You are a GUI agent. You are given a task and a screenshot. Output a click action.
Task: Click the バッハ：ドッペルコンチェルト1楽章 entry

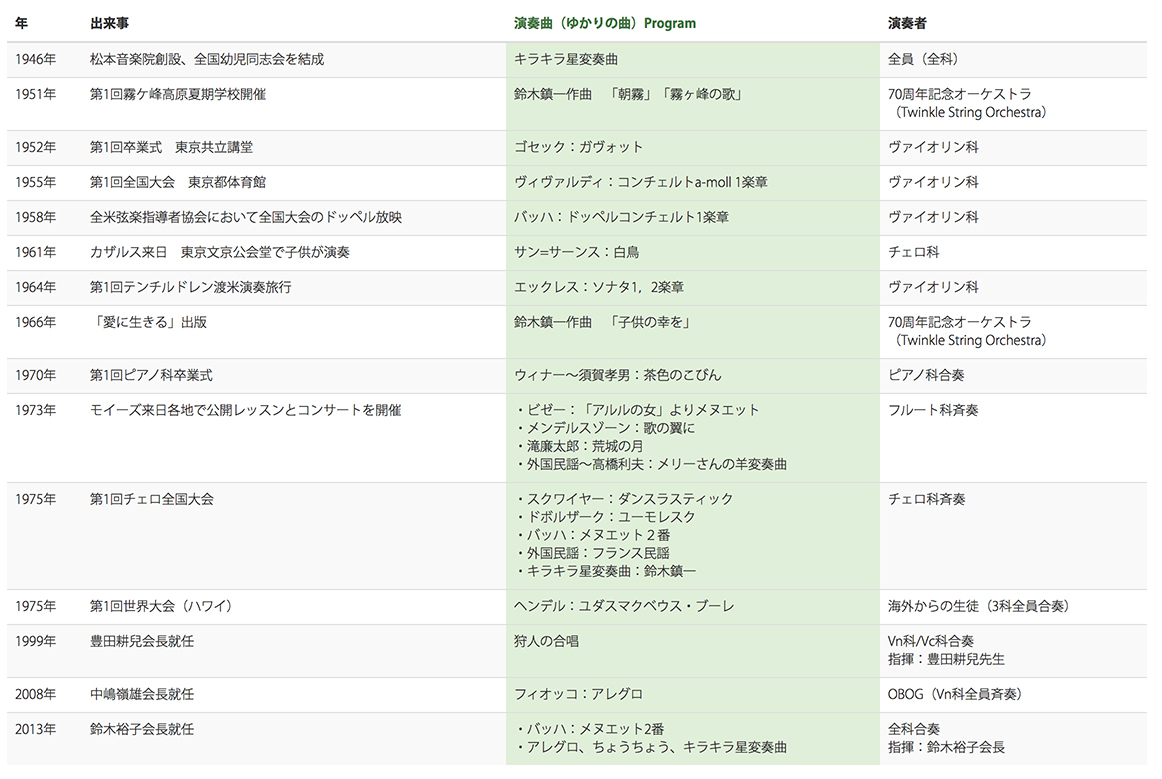pyautogui.click(x=622, y=217)
